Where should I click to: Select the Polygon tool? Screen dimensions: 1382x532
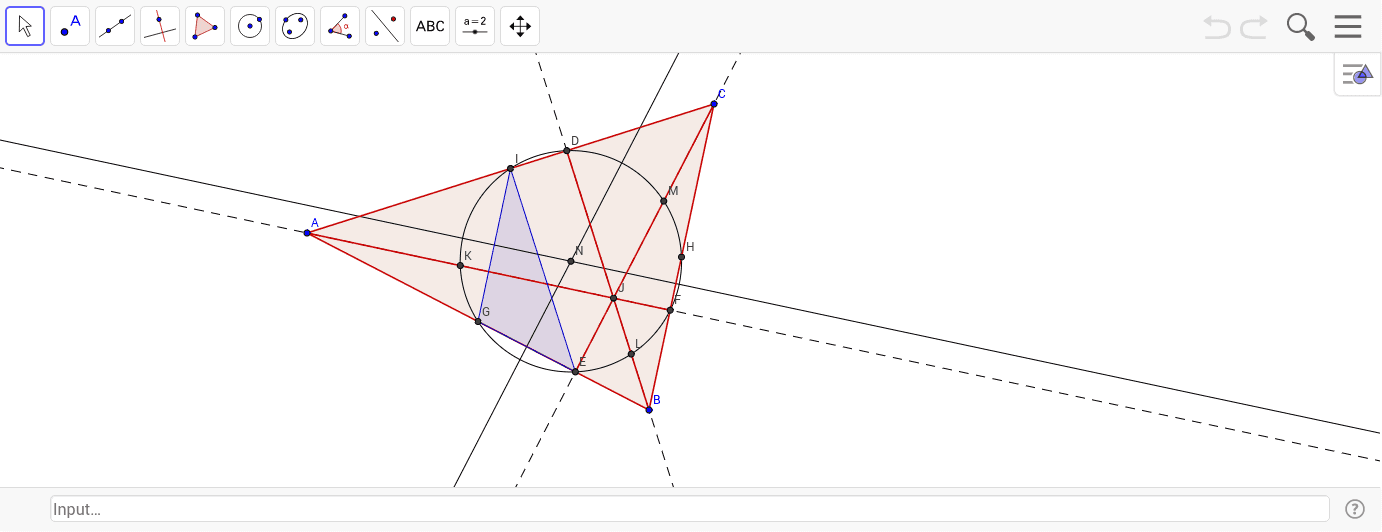205,26
